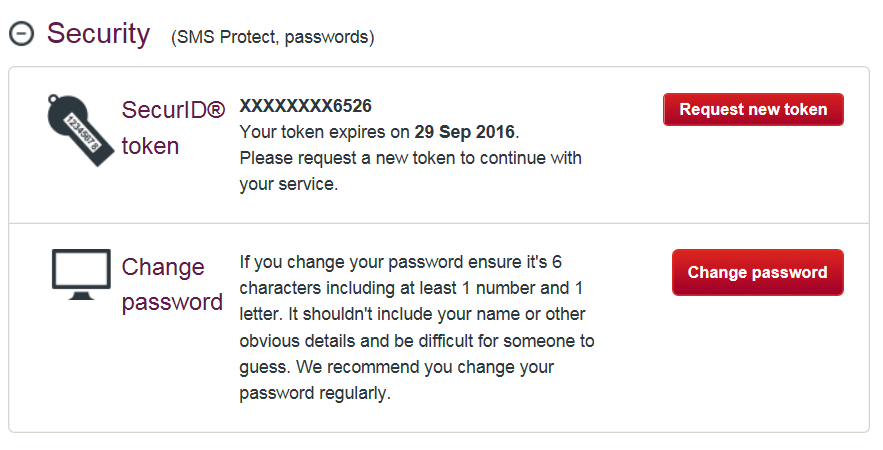Click the monitor stand below the screen icon
883x450 pixels.
[82, 295]
